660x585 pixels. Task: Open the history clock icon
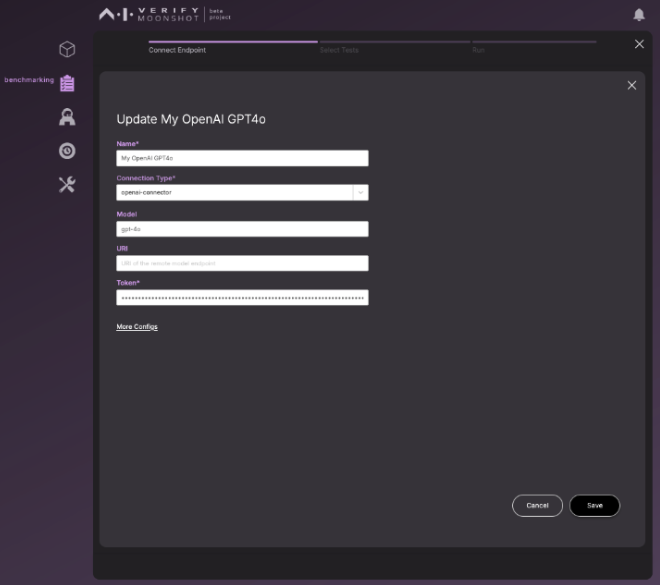[x=67, y=151]
